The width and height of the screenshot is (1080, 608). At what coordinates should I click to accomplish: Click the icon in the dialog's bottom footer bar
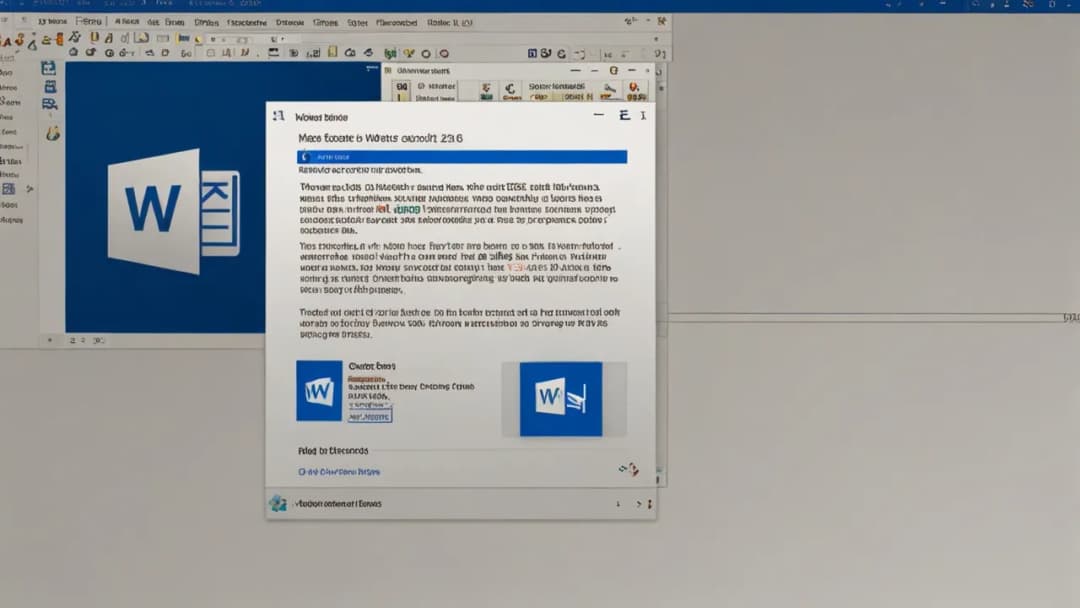tap(278, 503)
